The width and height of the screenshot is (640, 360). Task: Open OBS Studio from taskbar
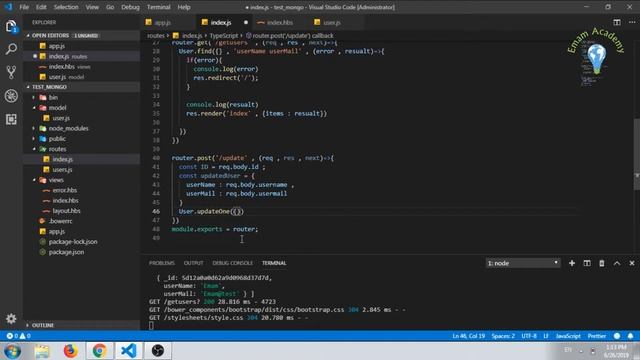[x=158, y=351]
